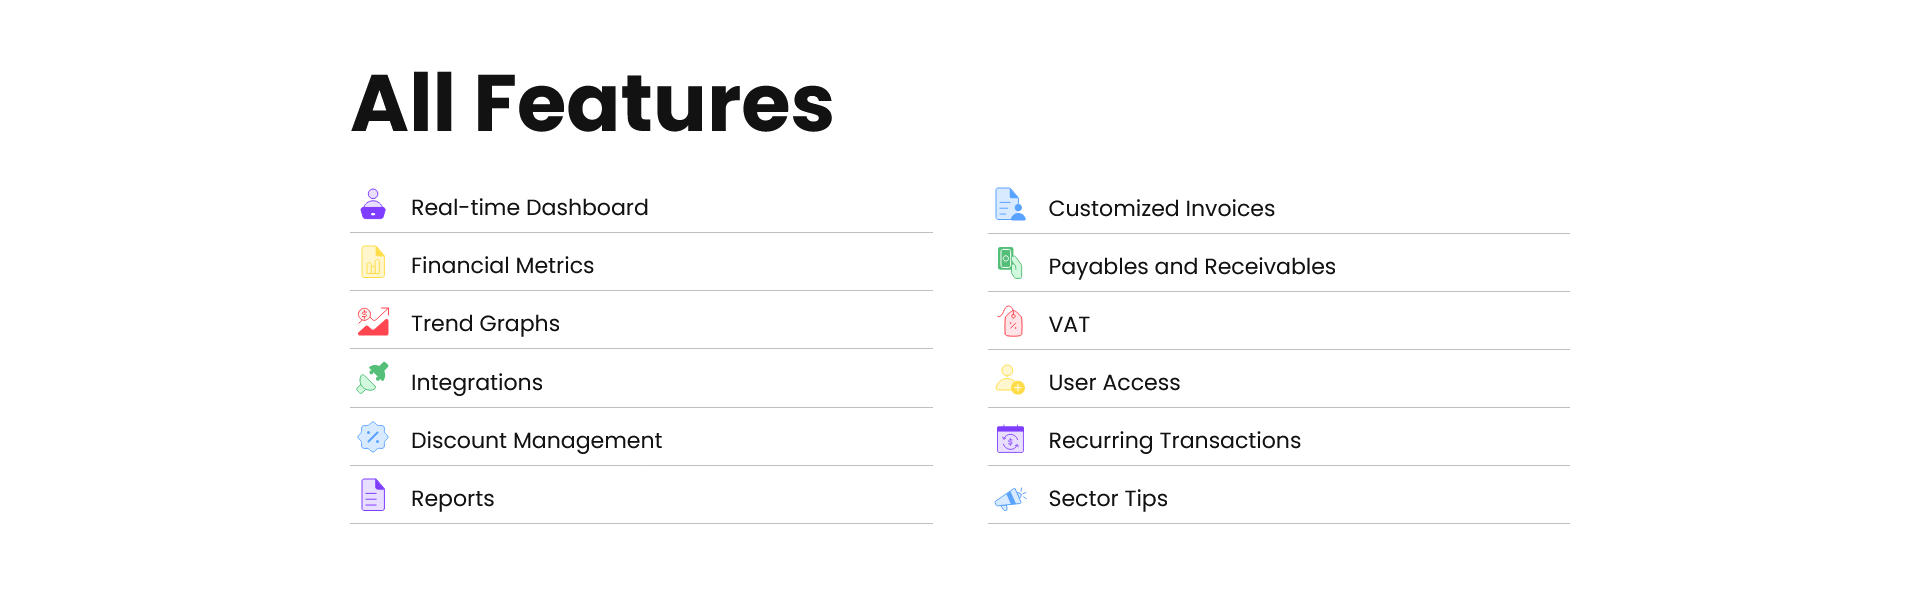This screenshot has height=606, width=1920.
Task: Click the All Features heading
Action: (592, 103)
